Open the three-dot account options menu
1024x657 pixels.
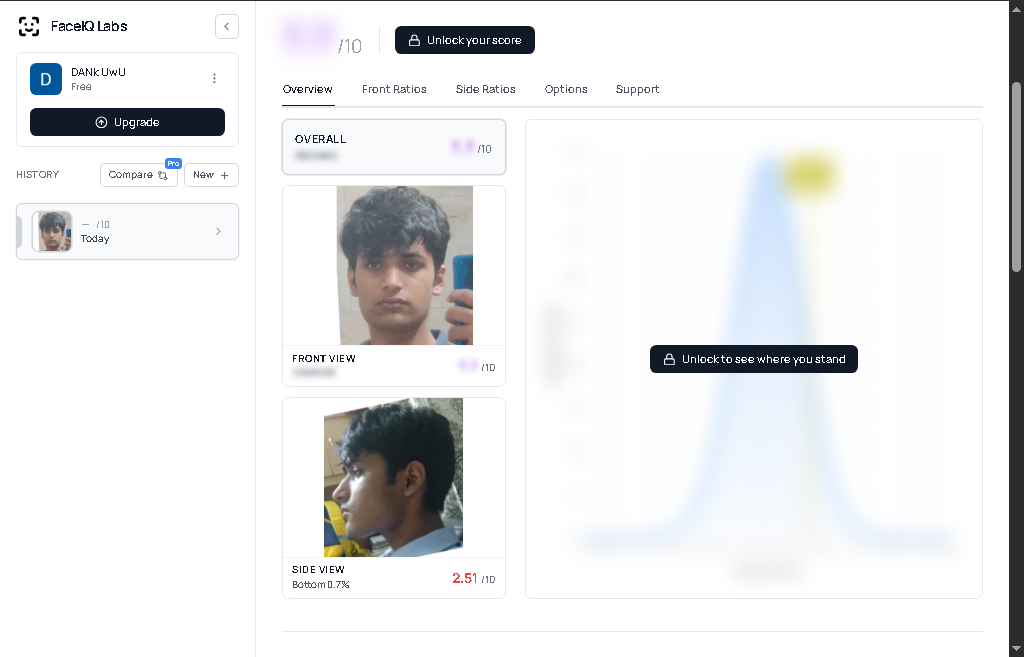tap(214, 78)
